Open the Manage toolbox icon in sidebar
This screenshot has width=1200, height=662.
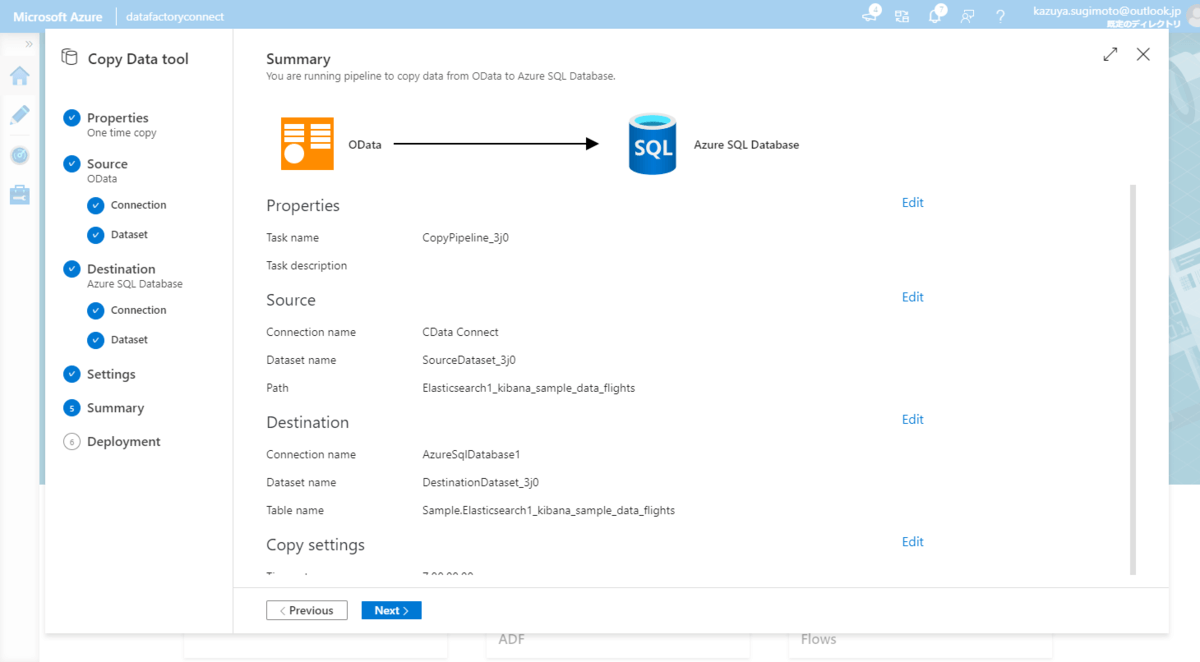coord(20,195)
